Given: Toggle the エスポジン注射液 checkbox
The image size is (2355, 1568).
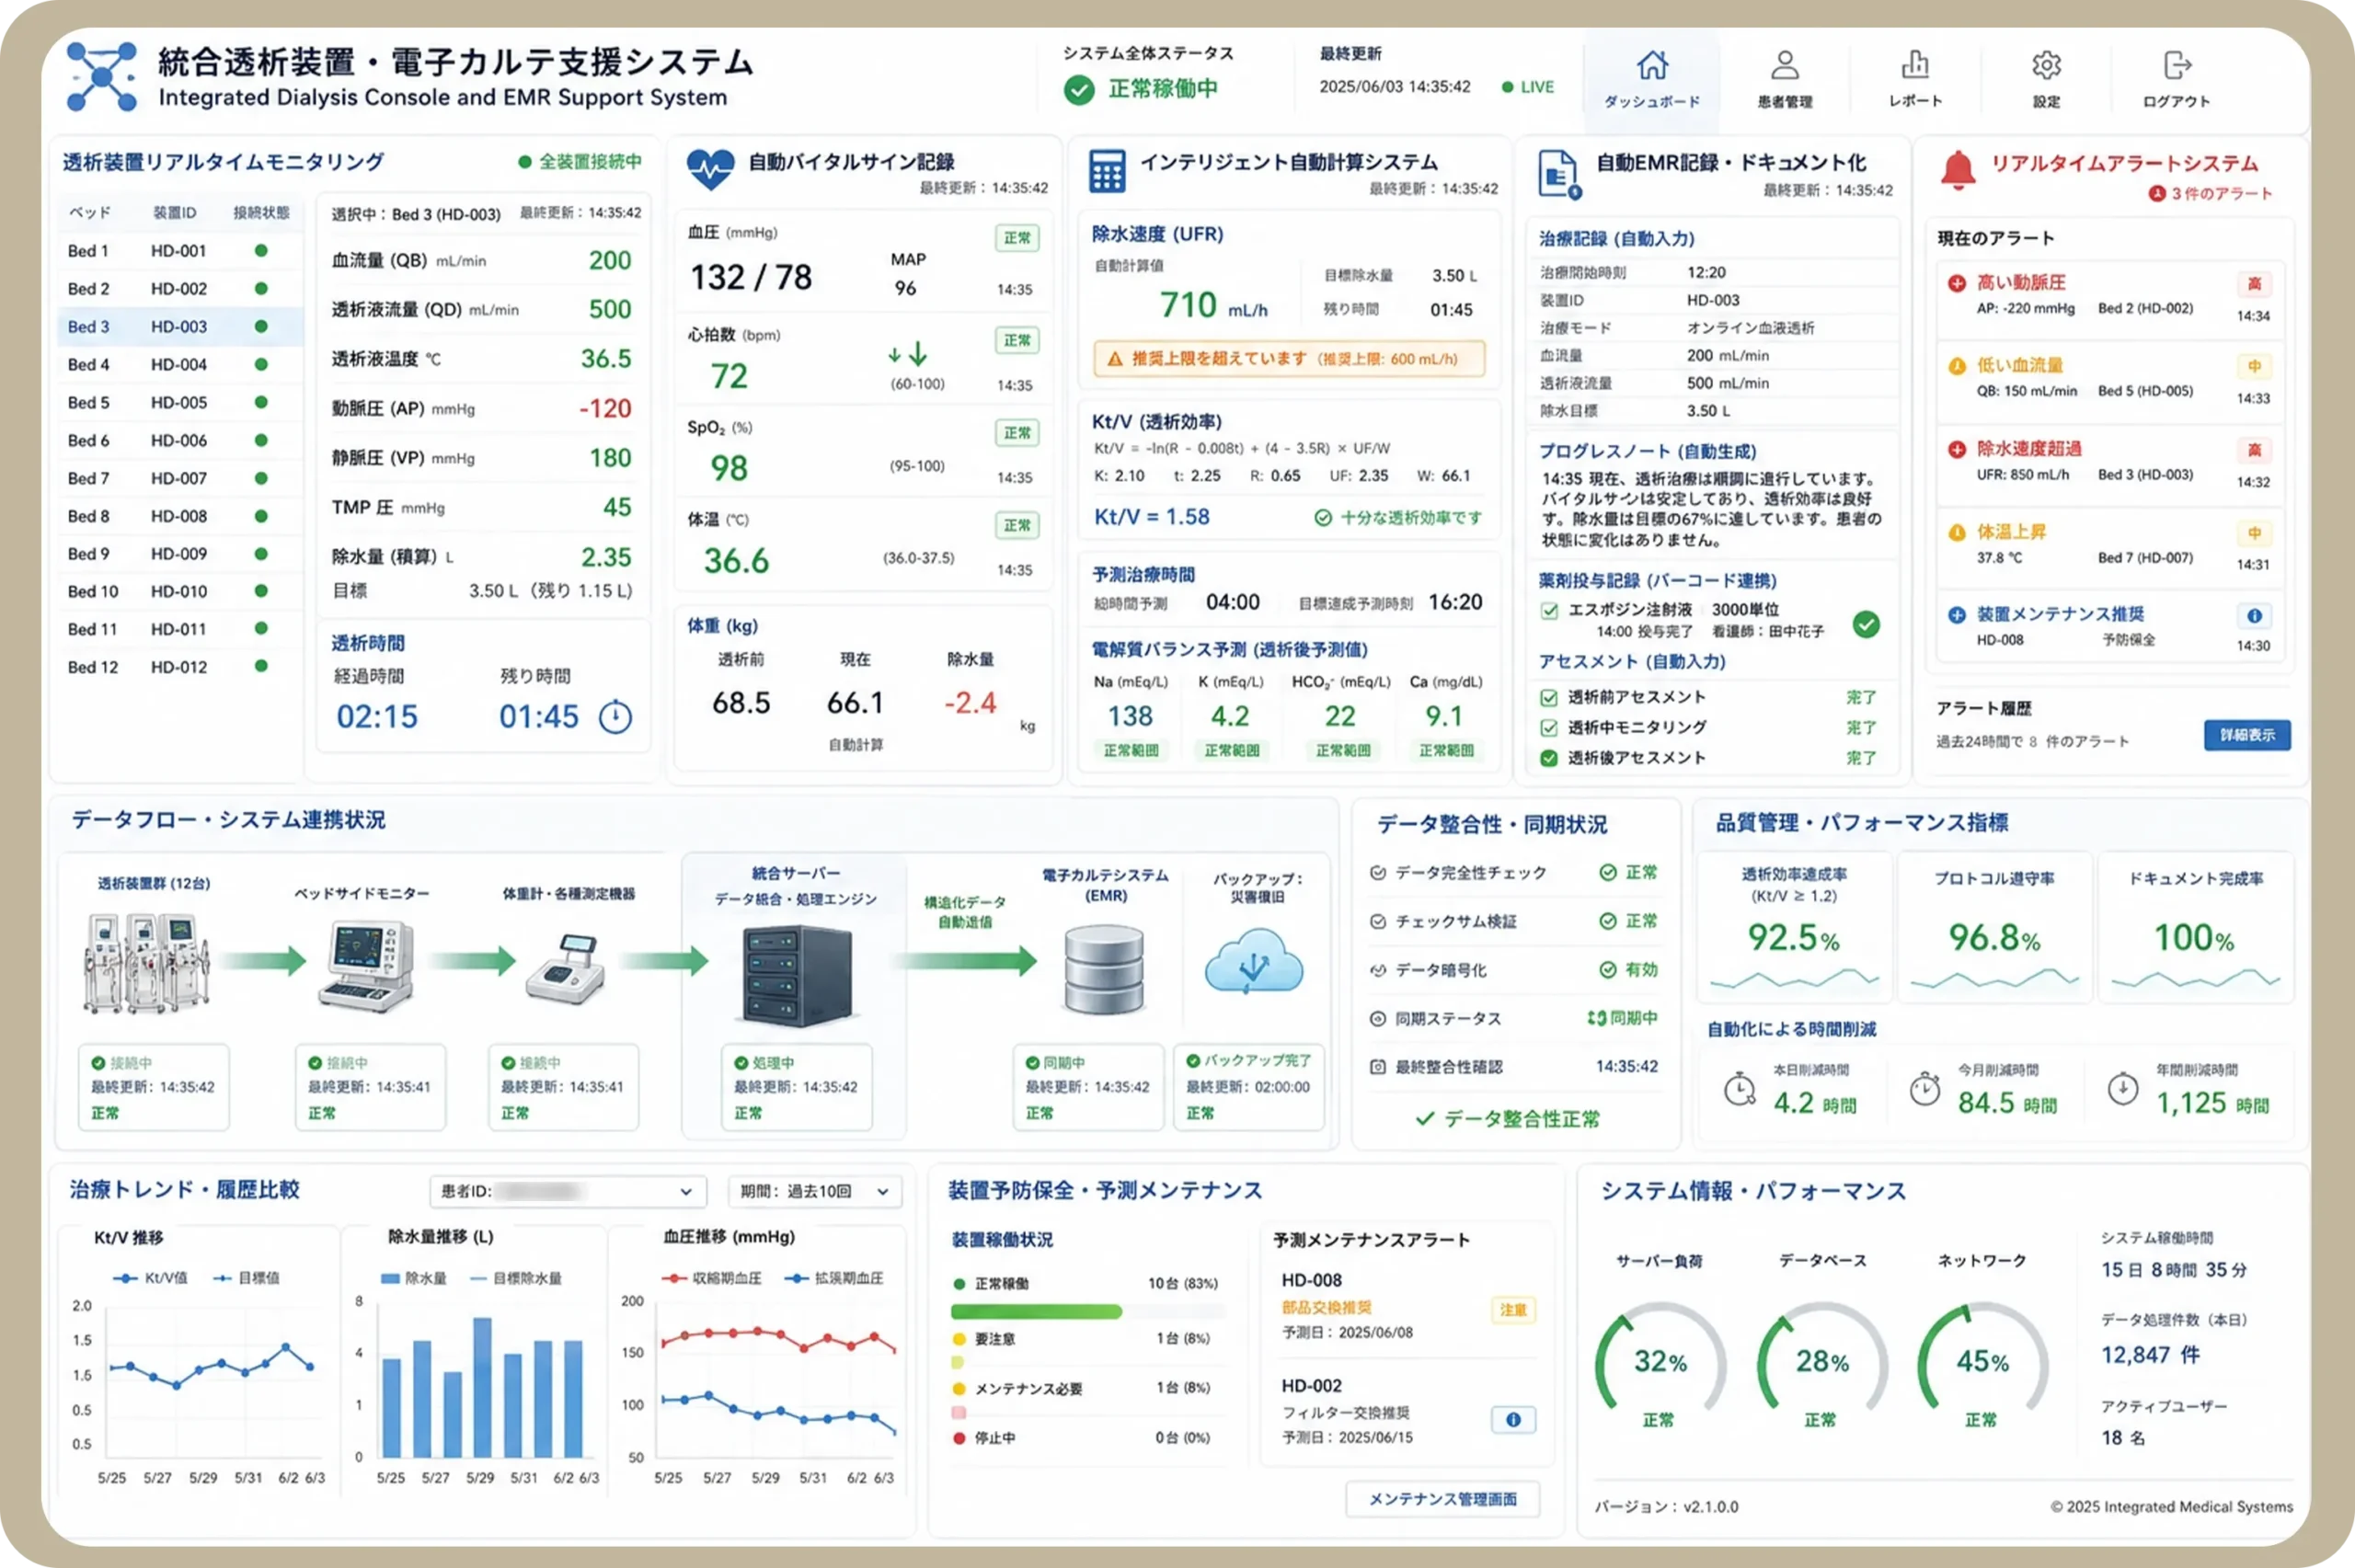Looking at the screenshot, I should pos(1549,610).
